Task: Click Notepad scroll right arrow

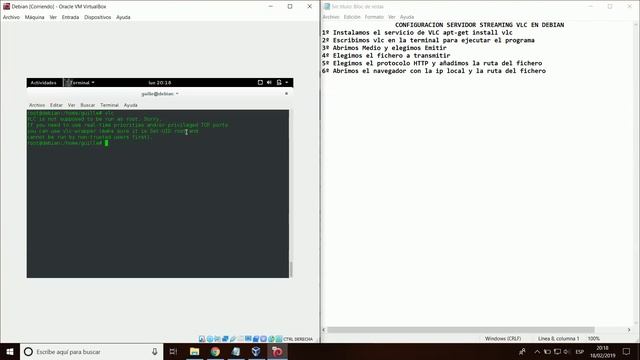Action: click(629, 330)
